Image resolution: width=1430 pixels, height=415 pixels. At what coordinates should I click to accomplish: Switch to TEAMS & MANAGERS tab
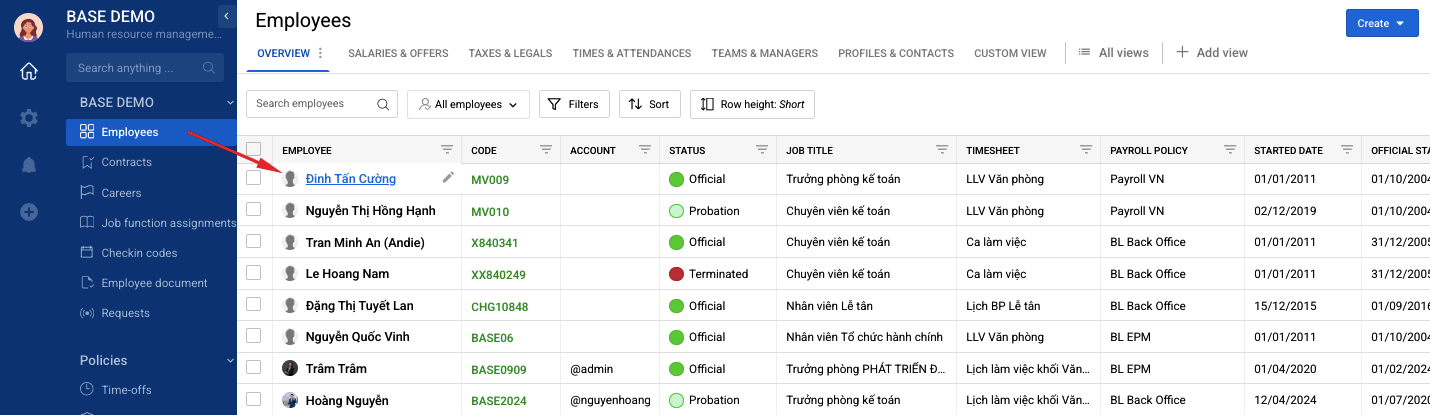coord(764,53)
